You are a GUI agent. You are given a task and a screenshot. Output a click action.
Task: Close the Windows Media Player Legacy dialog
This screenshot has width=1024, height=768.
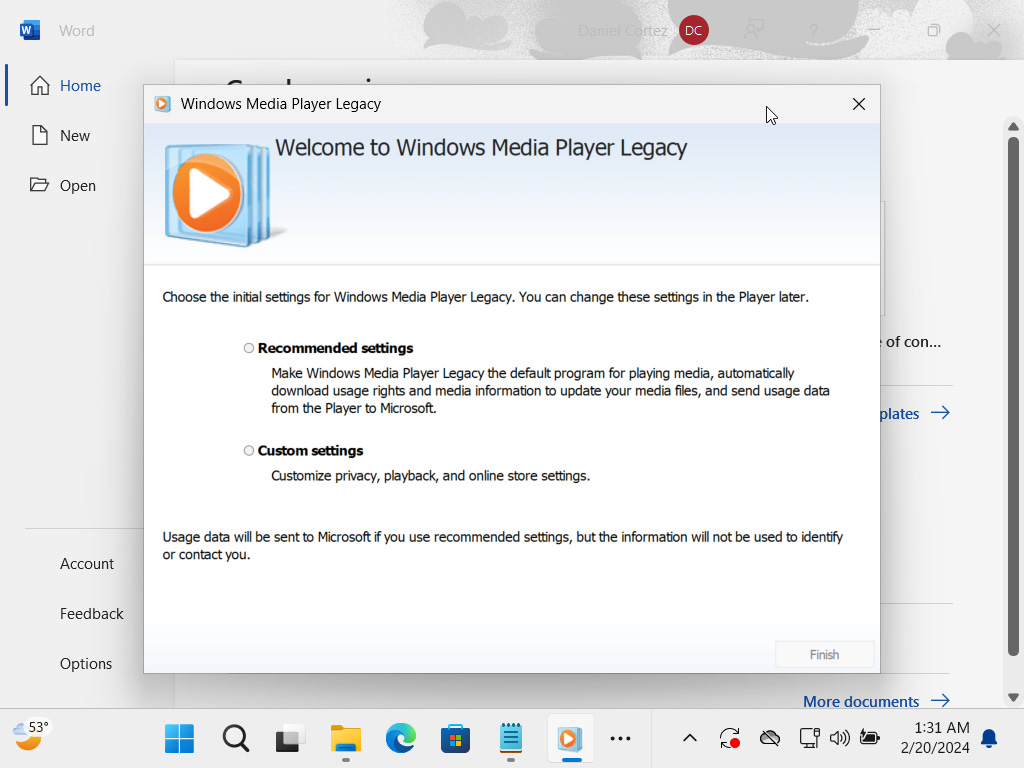pos(859,104)
